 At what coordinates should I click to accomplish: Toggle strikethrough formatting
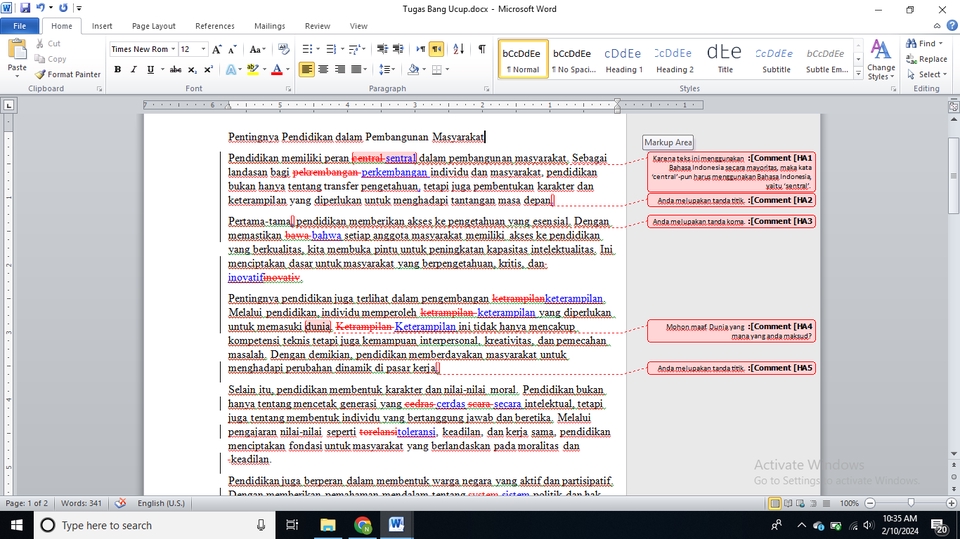tap(175, 70)
